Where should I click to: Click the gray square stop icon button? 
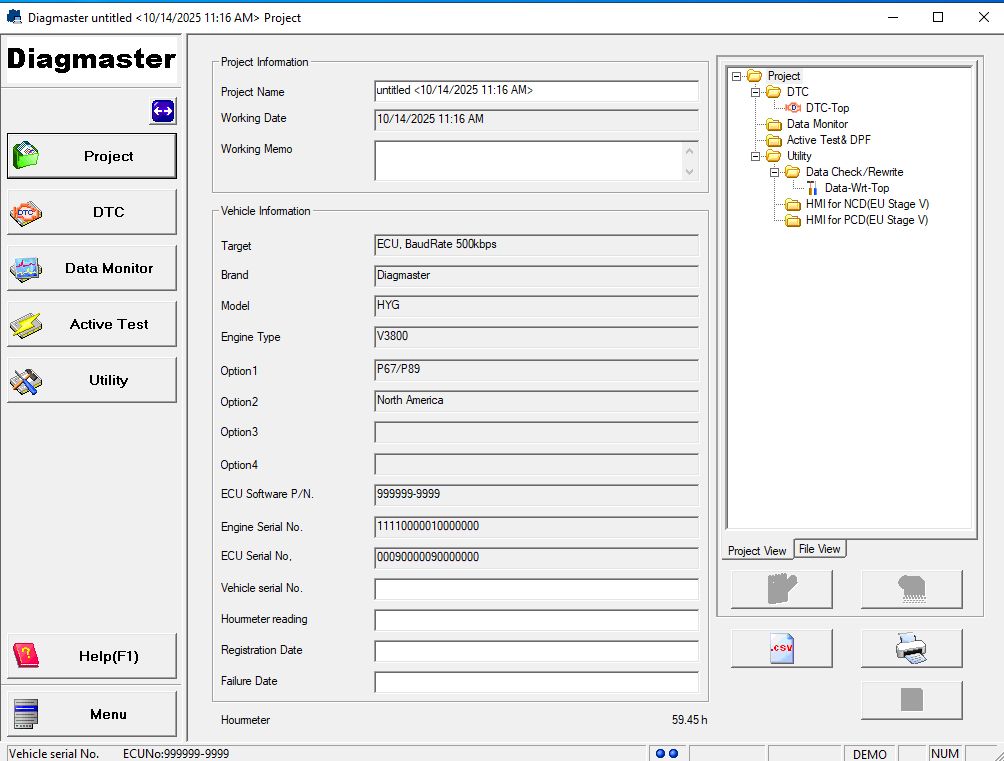pos(911,700)
